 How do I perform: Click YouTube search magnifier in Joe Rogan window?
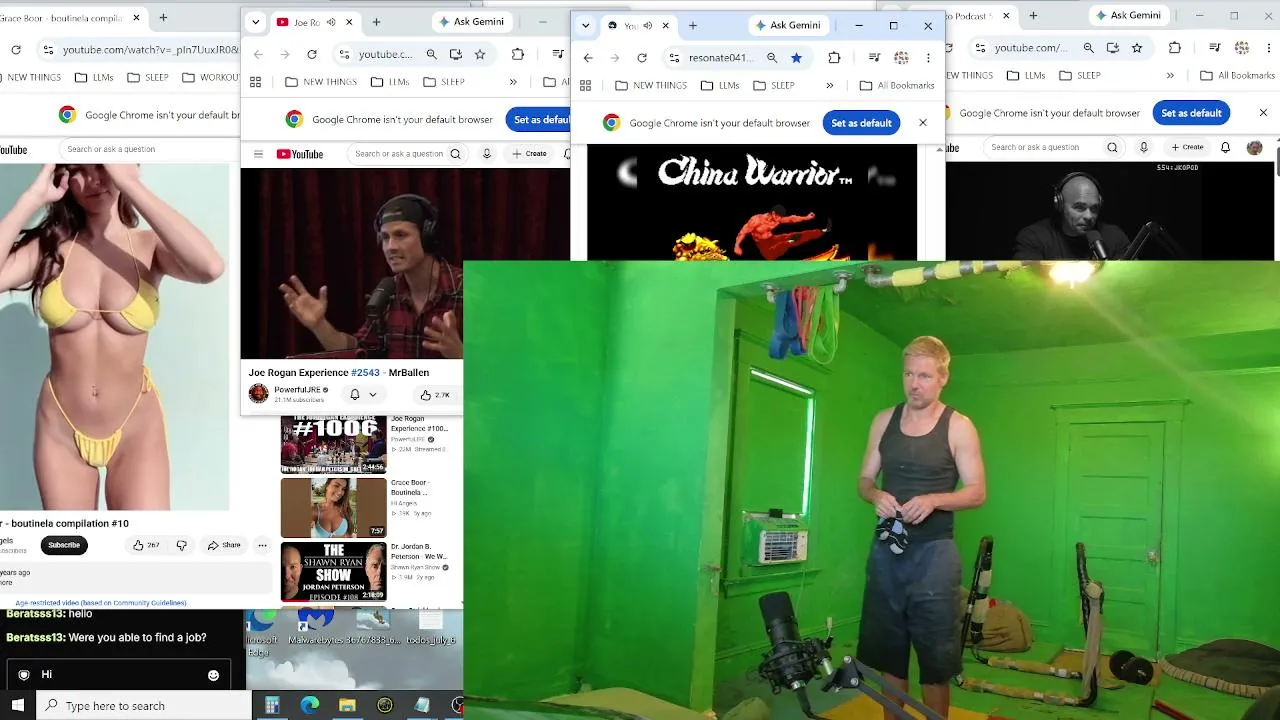point(455,154)
